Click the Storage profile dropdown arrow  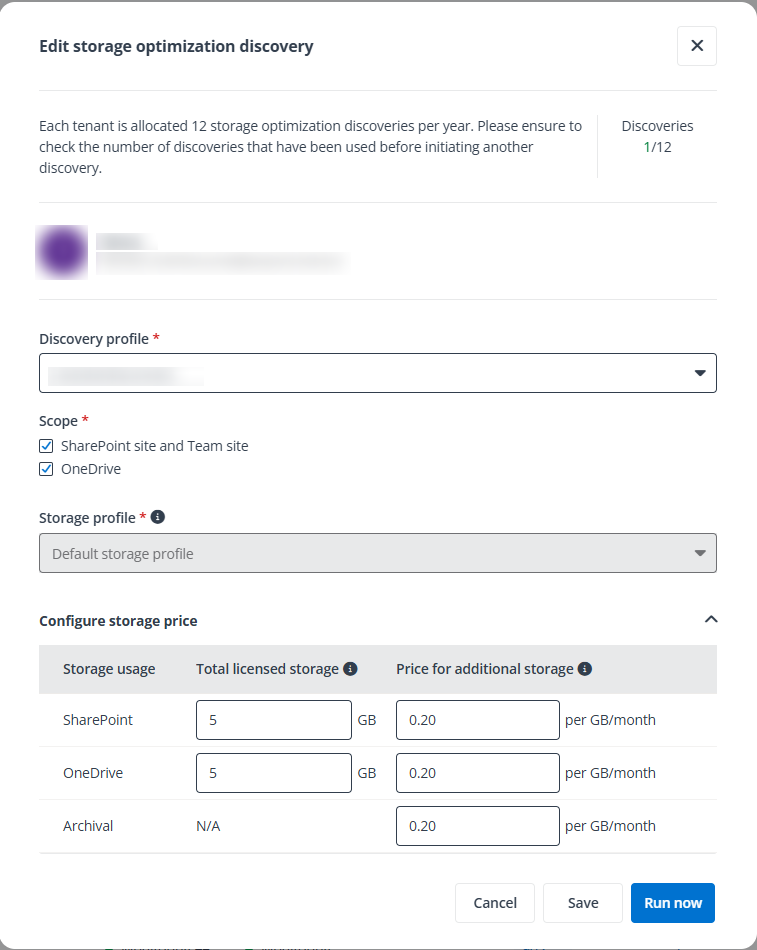click(x=699, y=552)
